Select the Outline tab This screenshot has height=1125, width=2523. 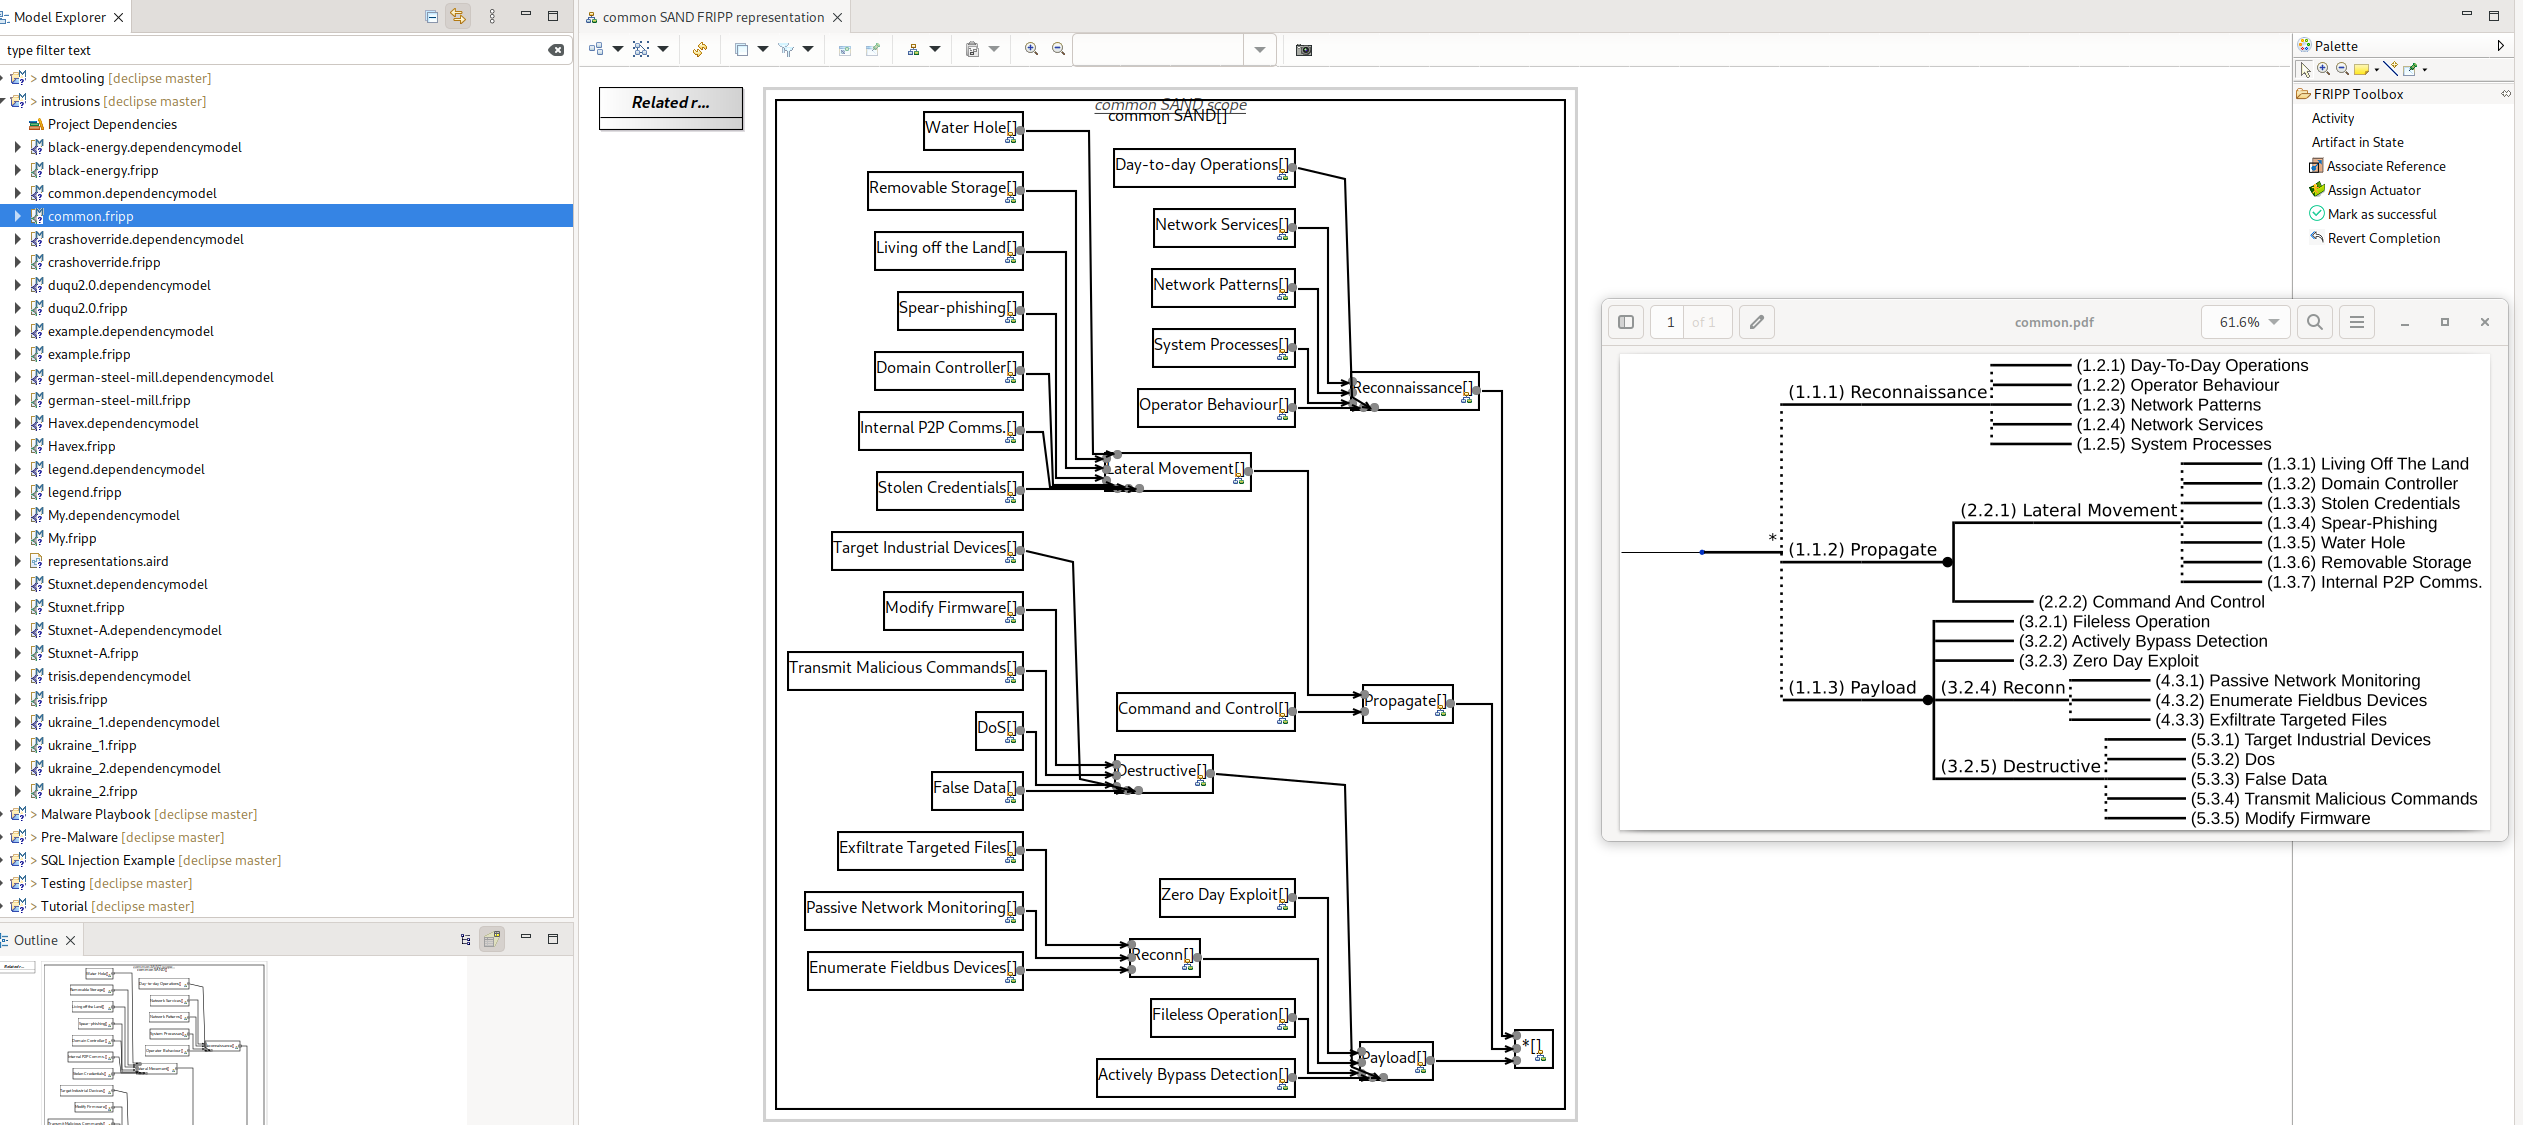pyautogui.click(x=36, y=940)
